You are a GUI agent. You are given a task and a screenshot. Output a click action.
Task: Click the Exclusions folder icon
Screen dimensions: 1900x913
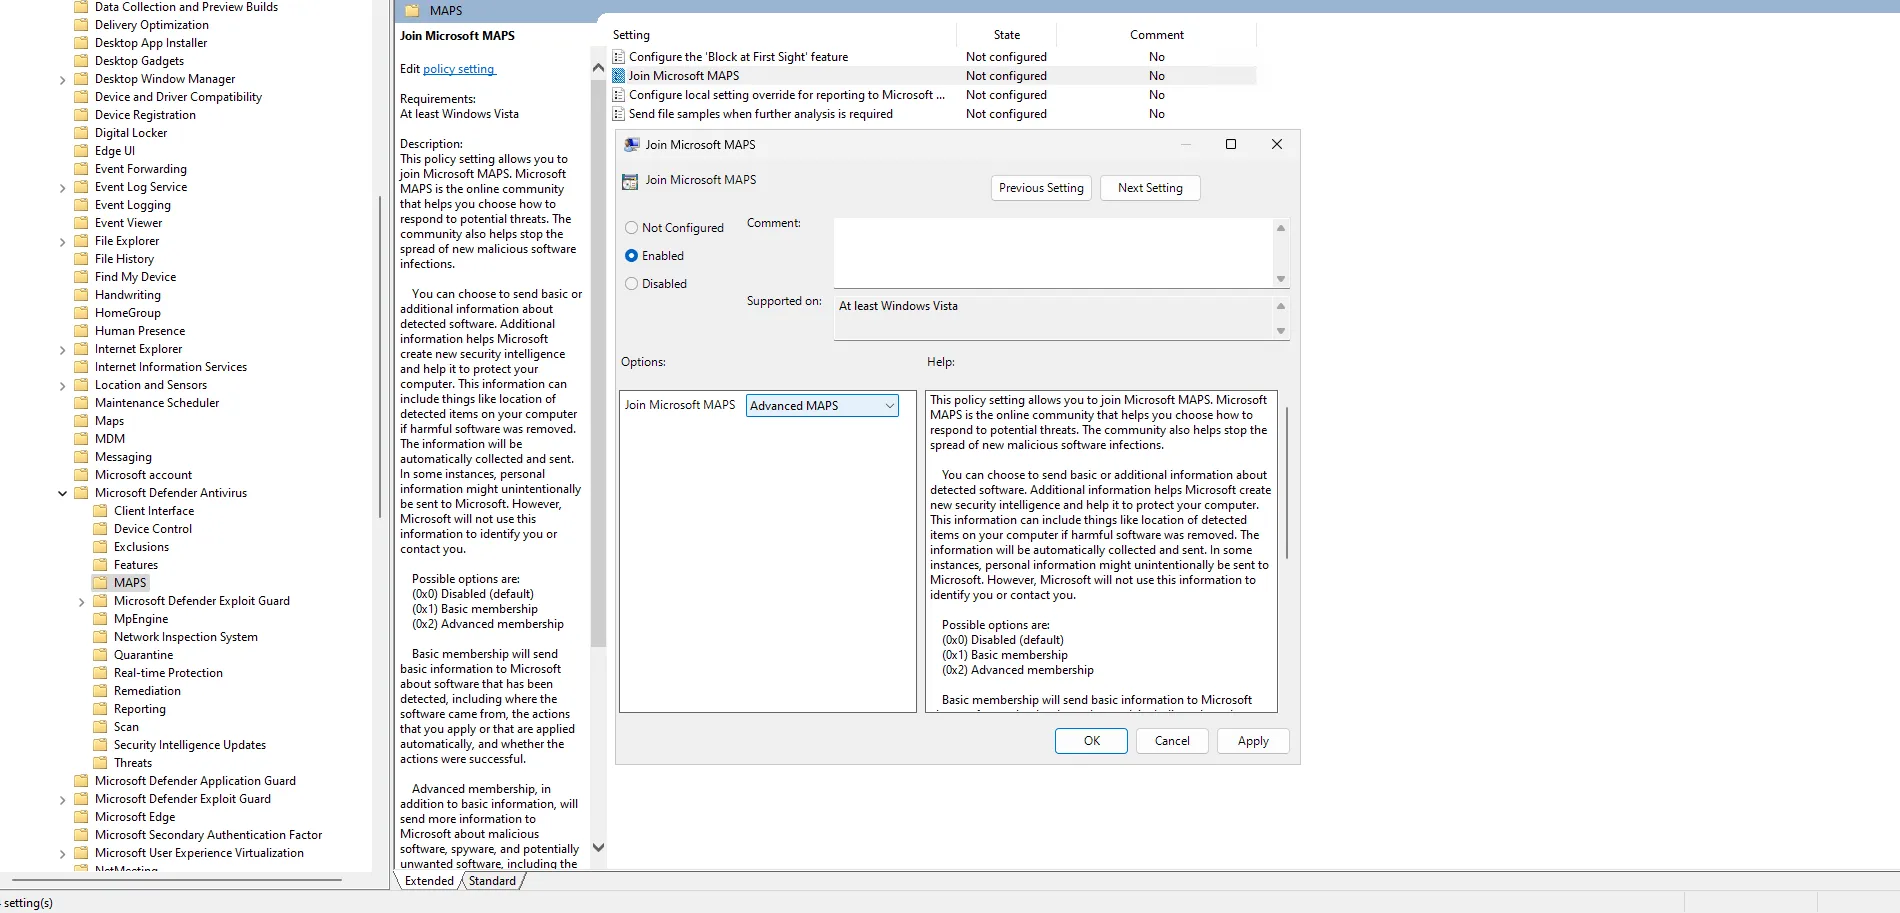102,546
